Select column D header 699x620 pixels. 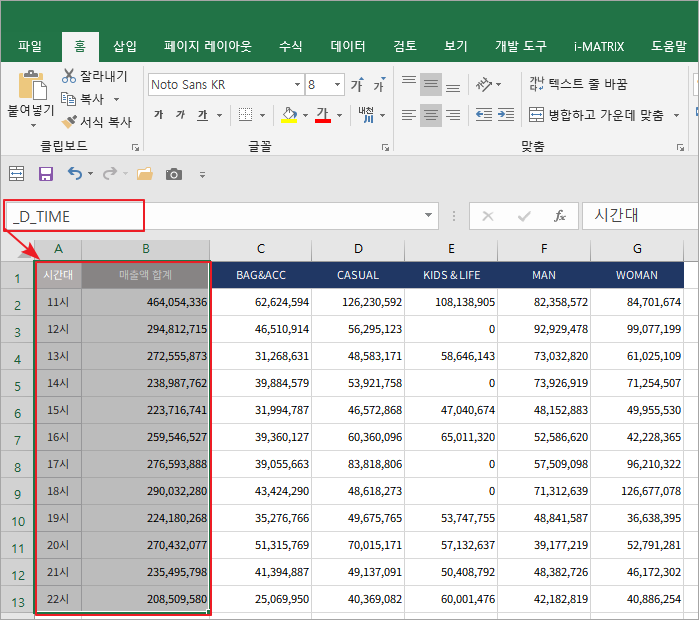(x=358, y=248)
